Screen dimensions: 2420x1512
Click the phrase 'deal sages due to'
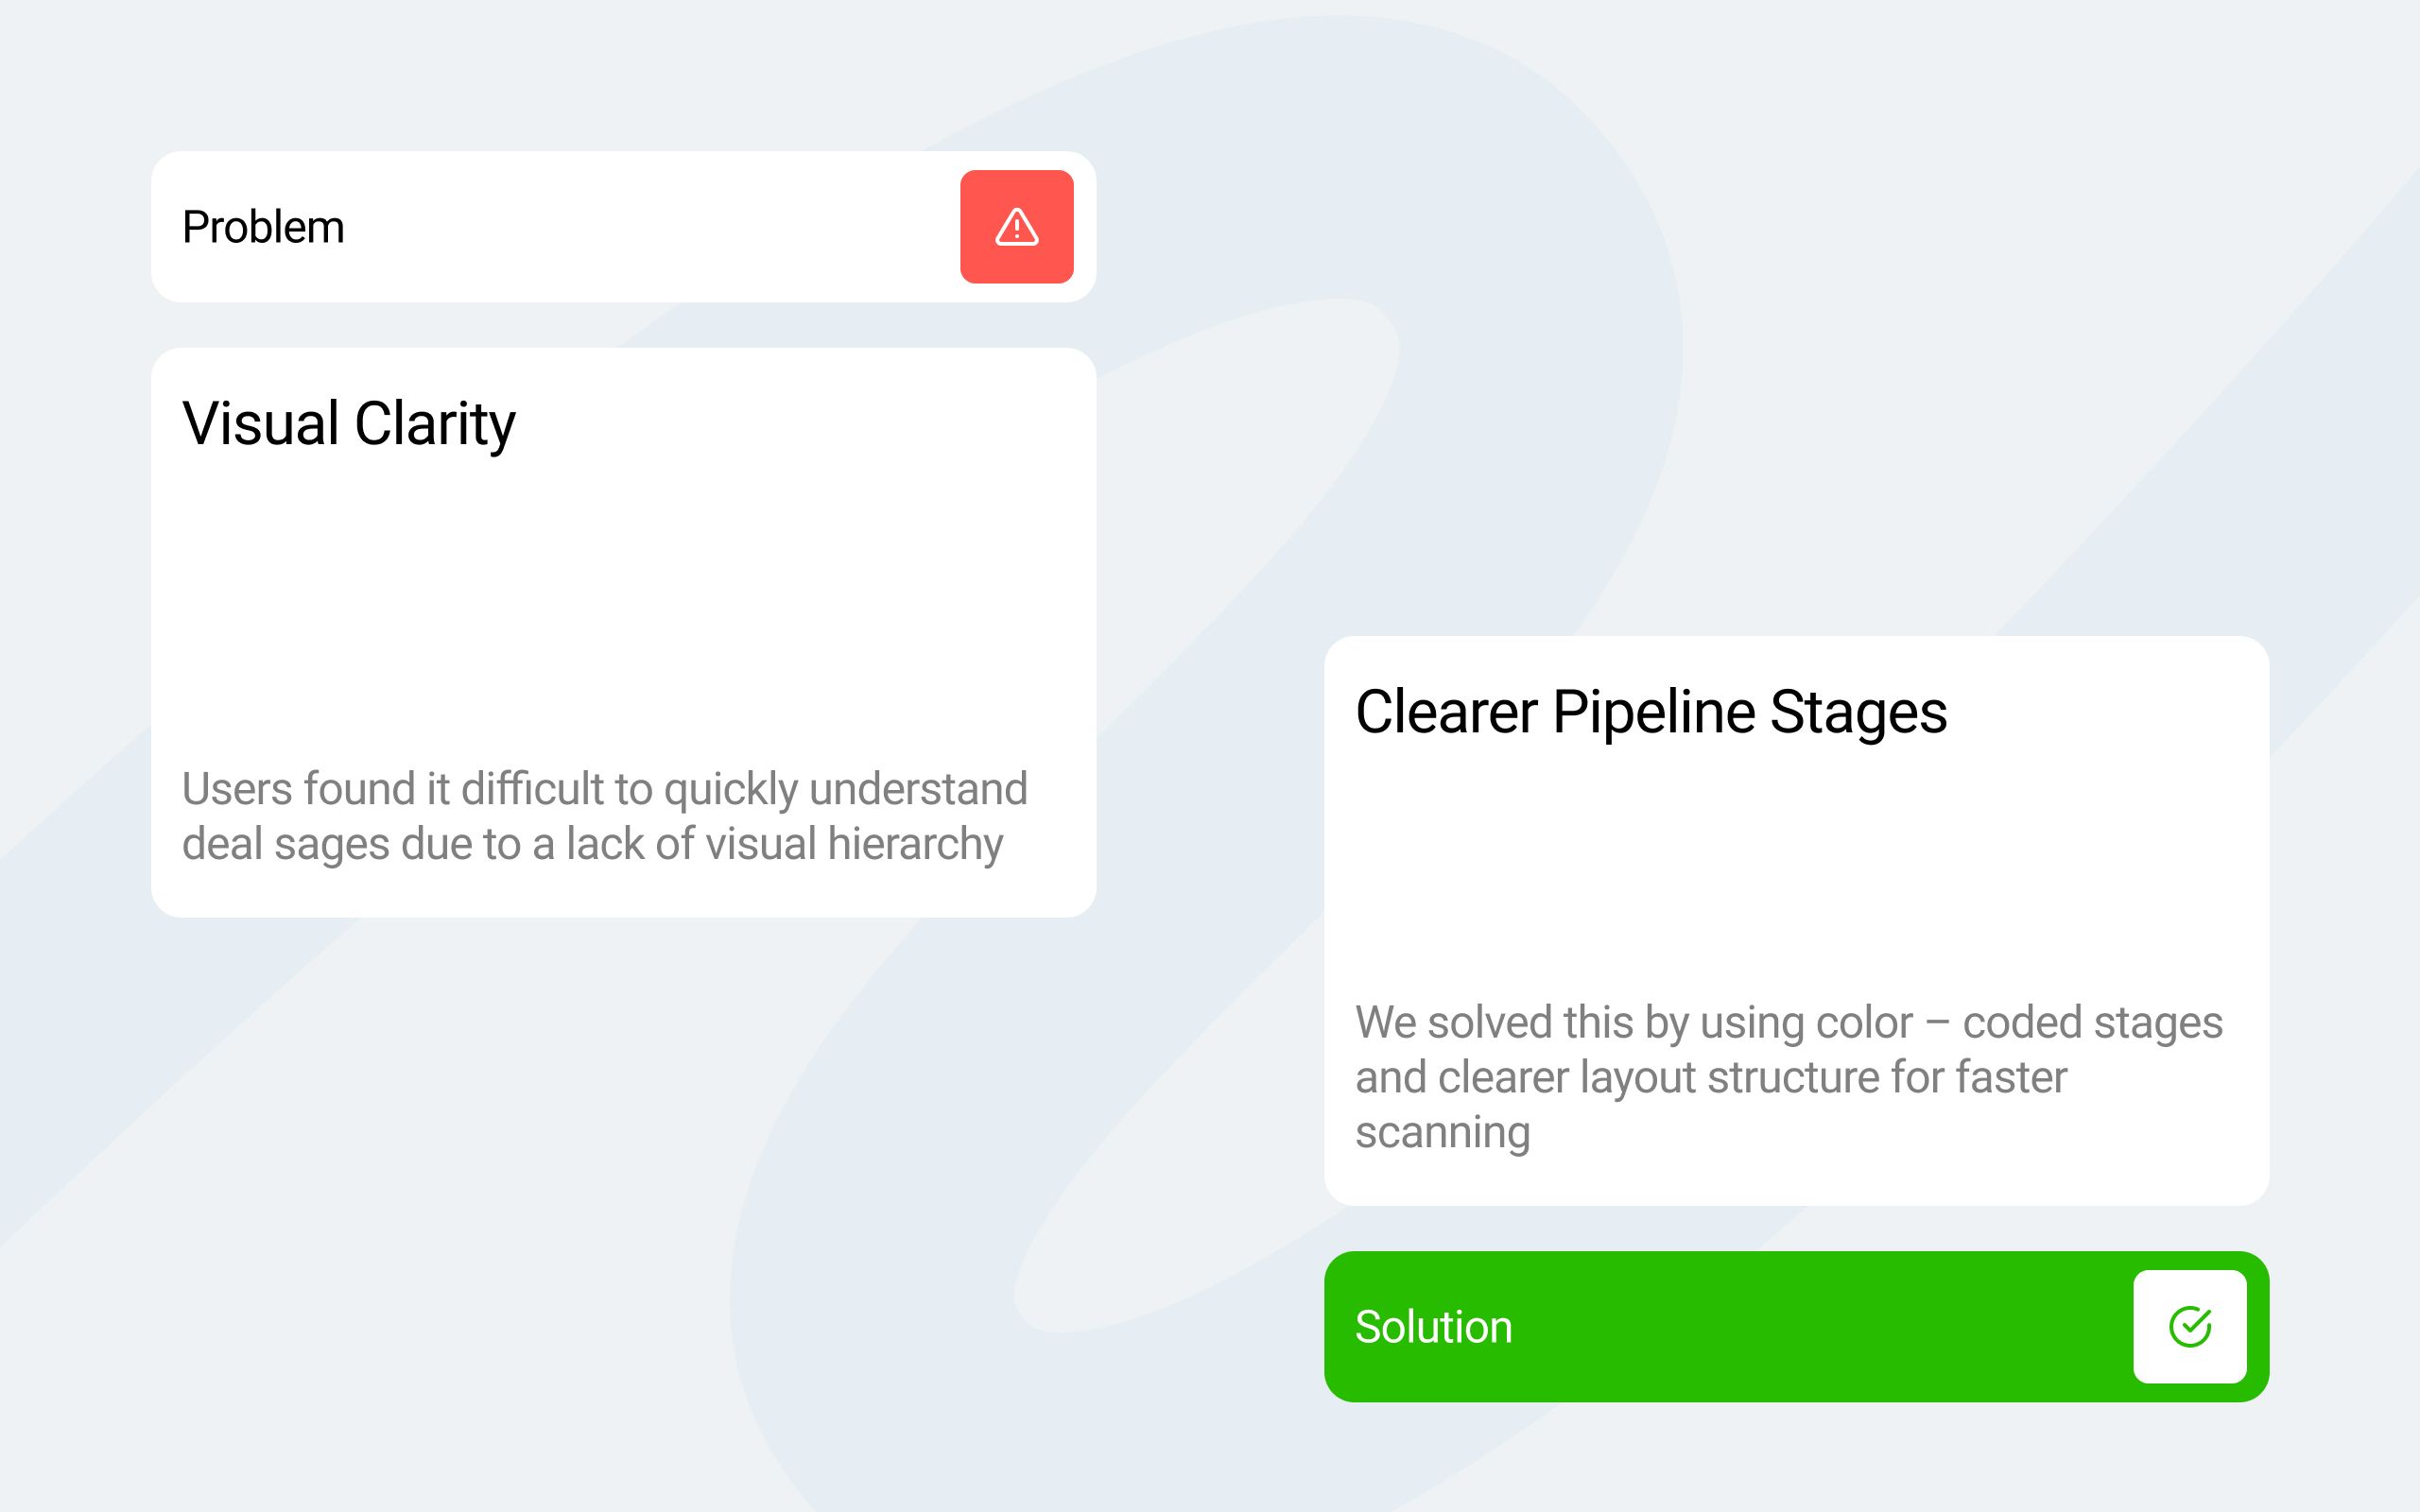(350, 844)
